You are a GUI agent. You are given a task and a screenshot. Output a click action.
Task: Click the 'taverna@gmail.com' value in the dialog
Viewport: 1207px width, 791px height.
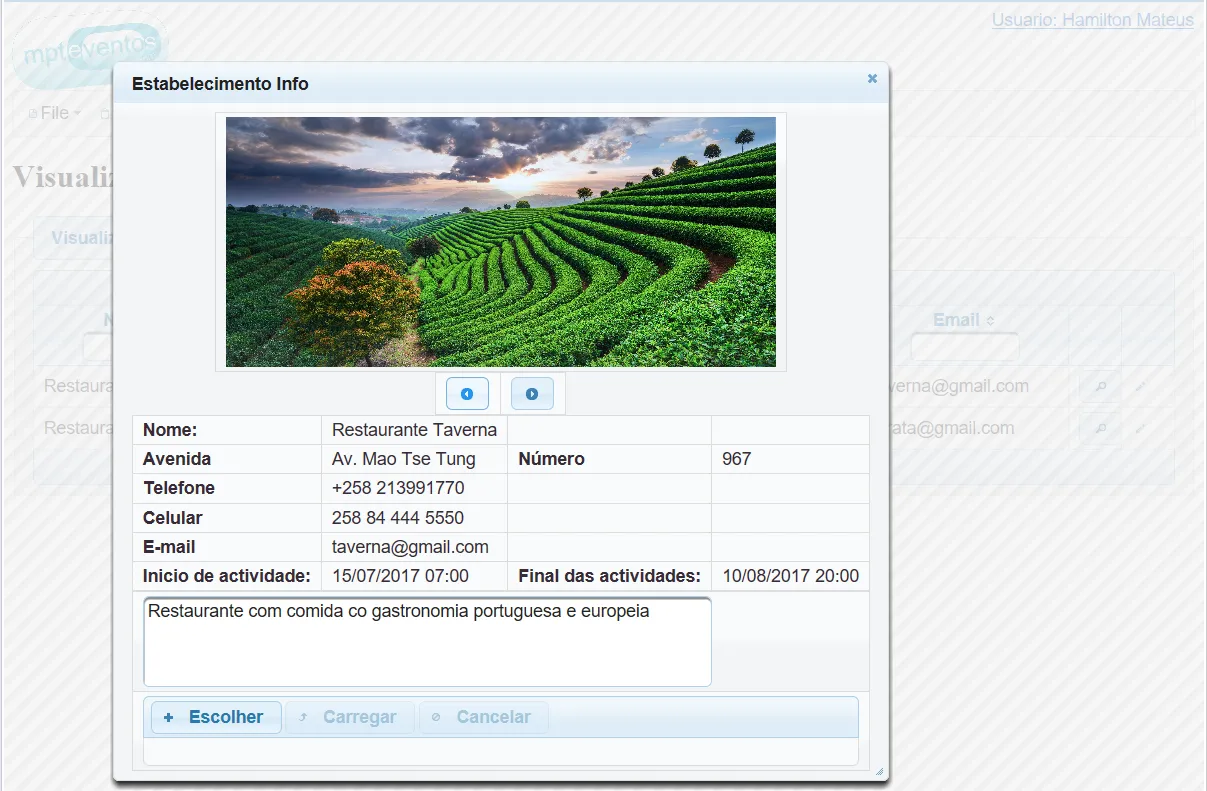pos(410,547)
